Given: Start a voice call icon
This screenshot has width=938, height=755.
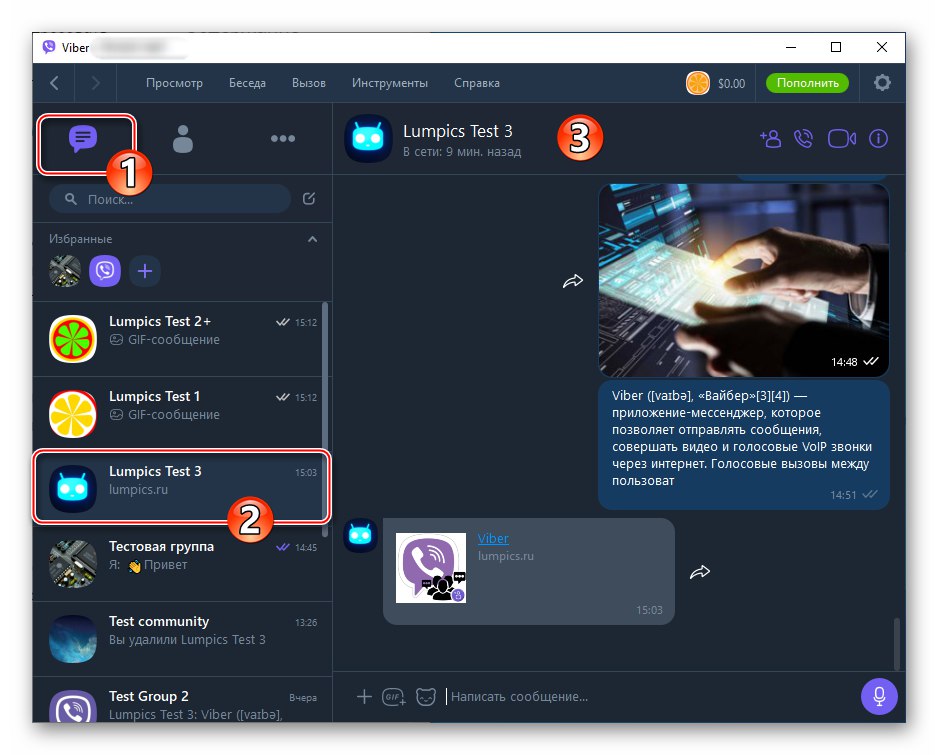Looking at the screenshot, I should tap(803, 139).
